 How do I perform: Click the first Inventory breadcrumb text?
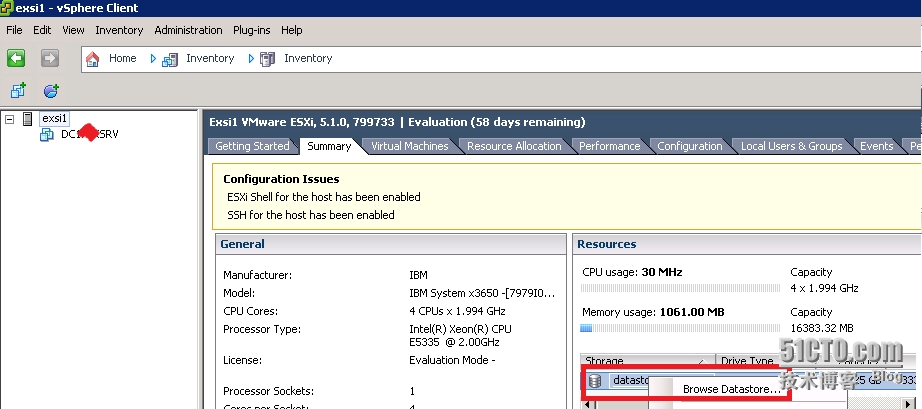click(x=210, y=58)
